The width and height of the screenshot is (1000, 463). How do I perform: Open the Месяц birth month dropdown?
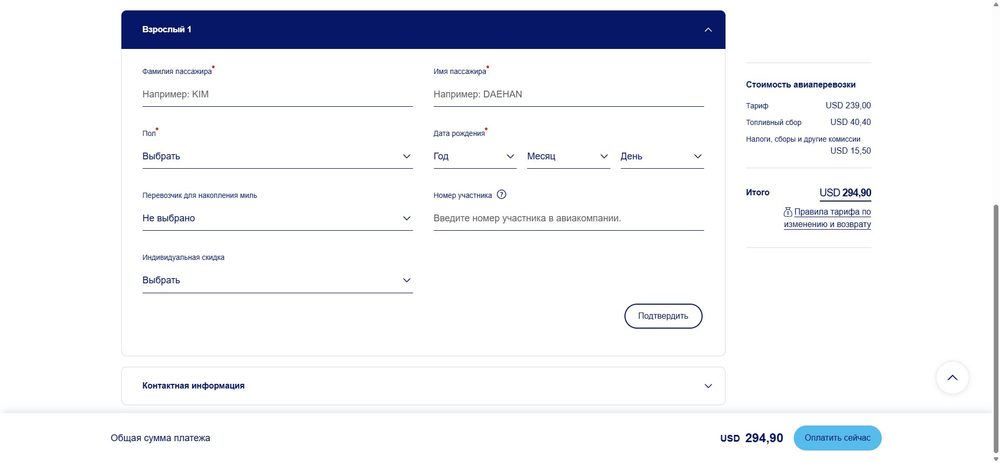coord(568,156)
